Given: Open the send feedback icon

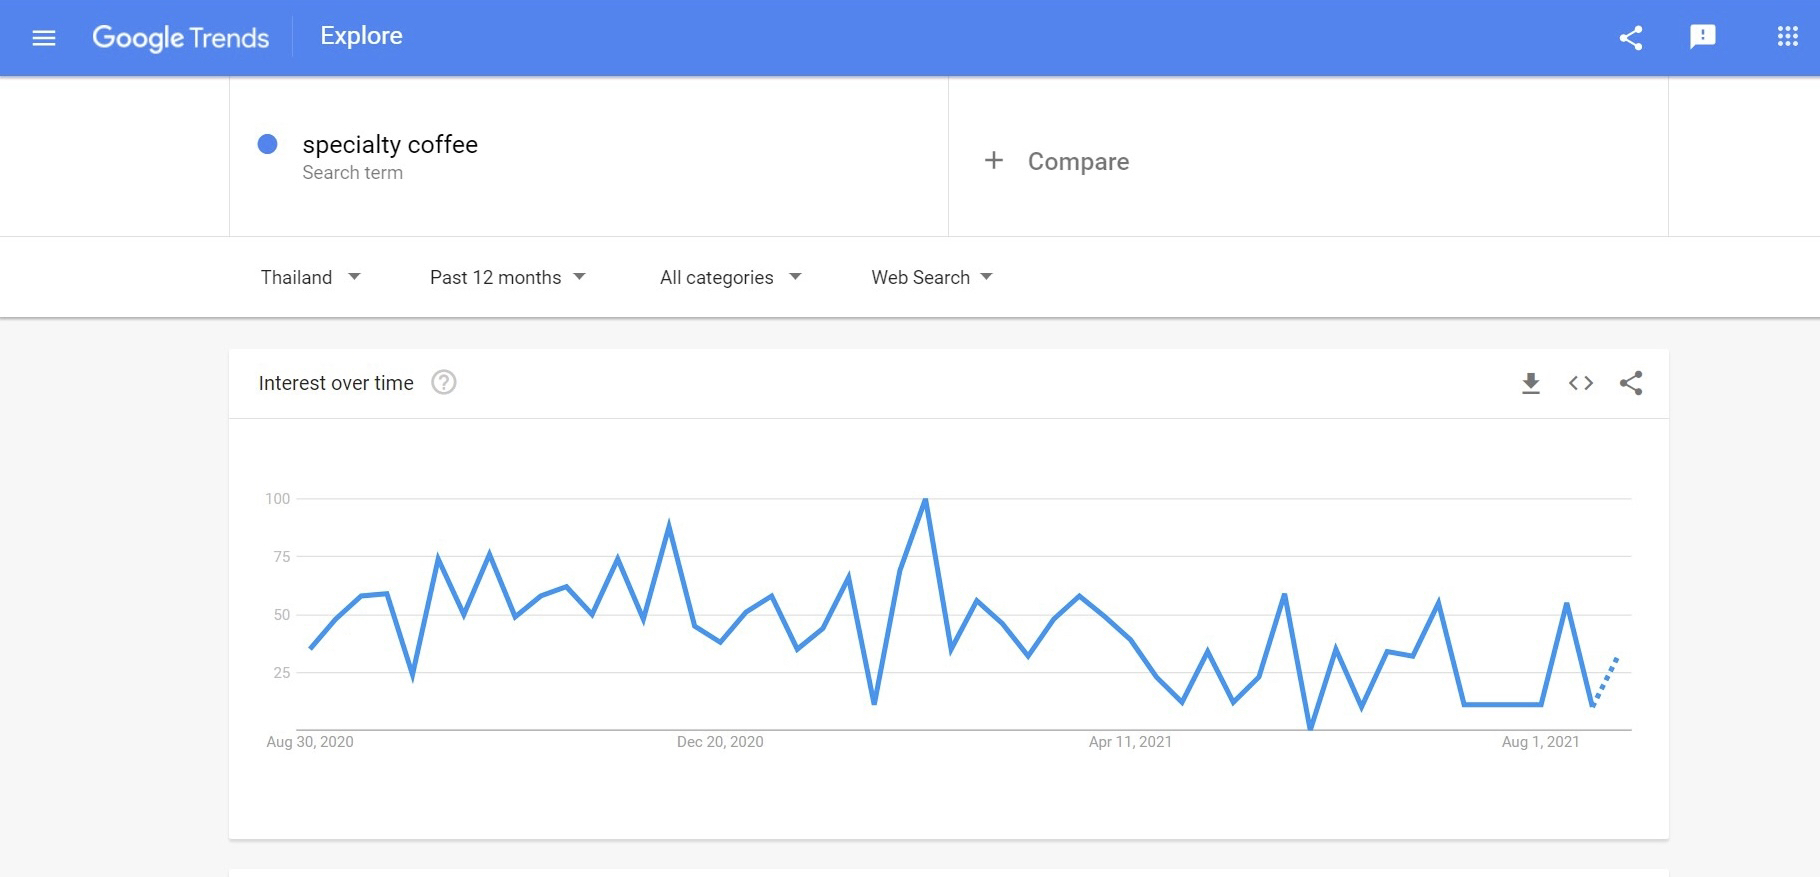Looking at the screenshot, I should pyautogui.click(x=1703, y=37).
